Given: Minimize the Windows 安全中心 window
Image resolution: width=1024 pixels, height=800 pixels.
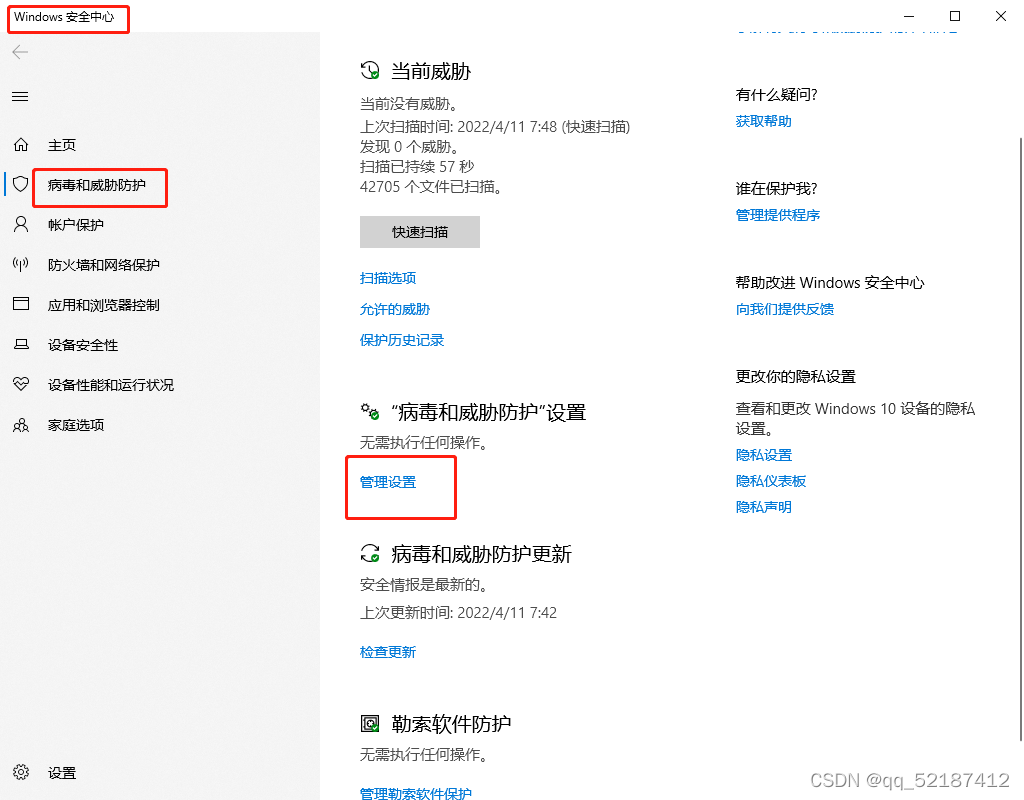Looking at the screenshot, I should (x=909, y=16).
